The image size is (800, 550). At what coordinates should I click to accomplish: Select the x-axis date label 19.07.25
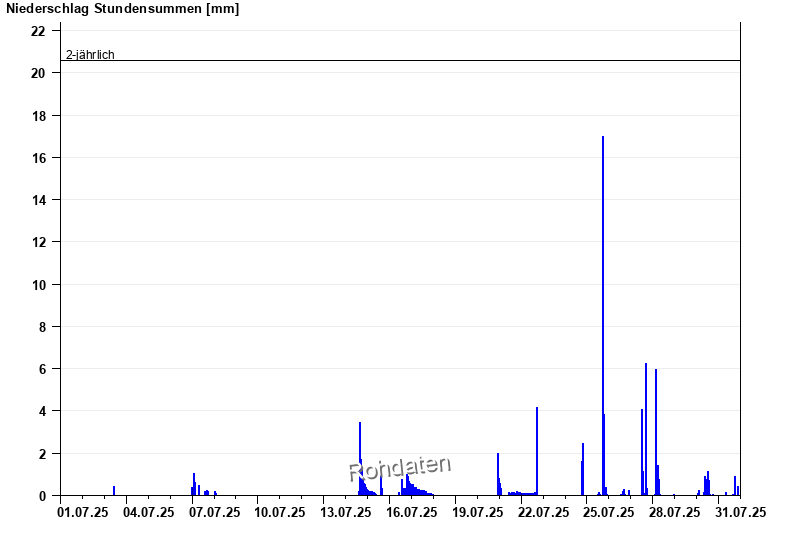click(x=477, y=513)
